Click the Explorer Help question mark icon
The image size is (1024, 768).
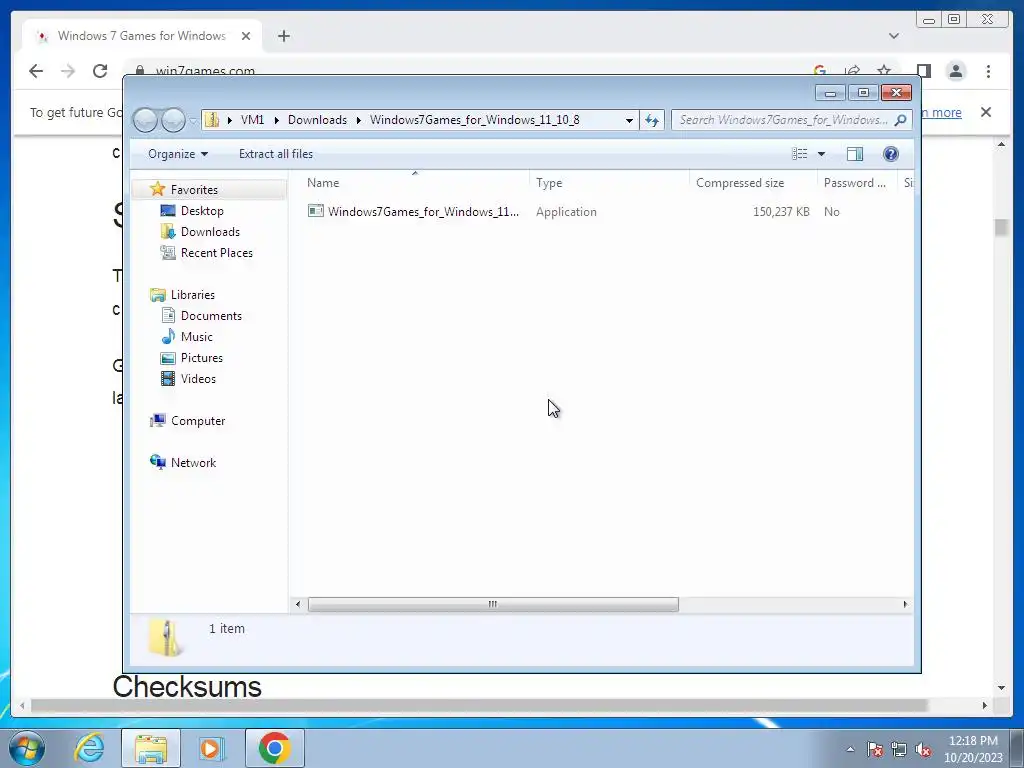[x=891, y=154]
